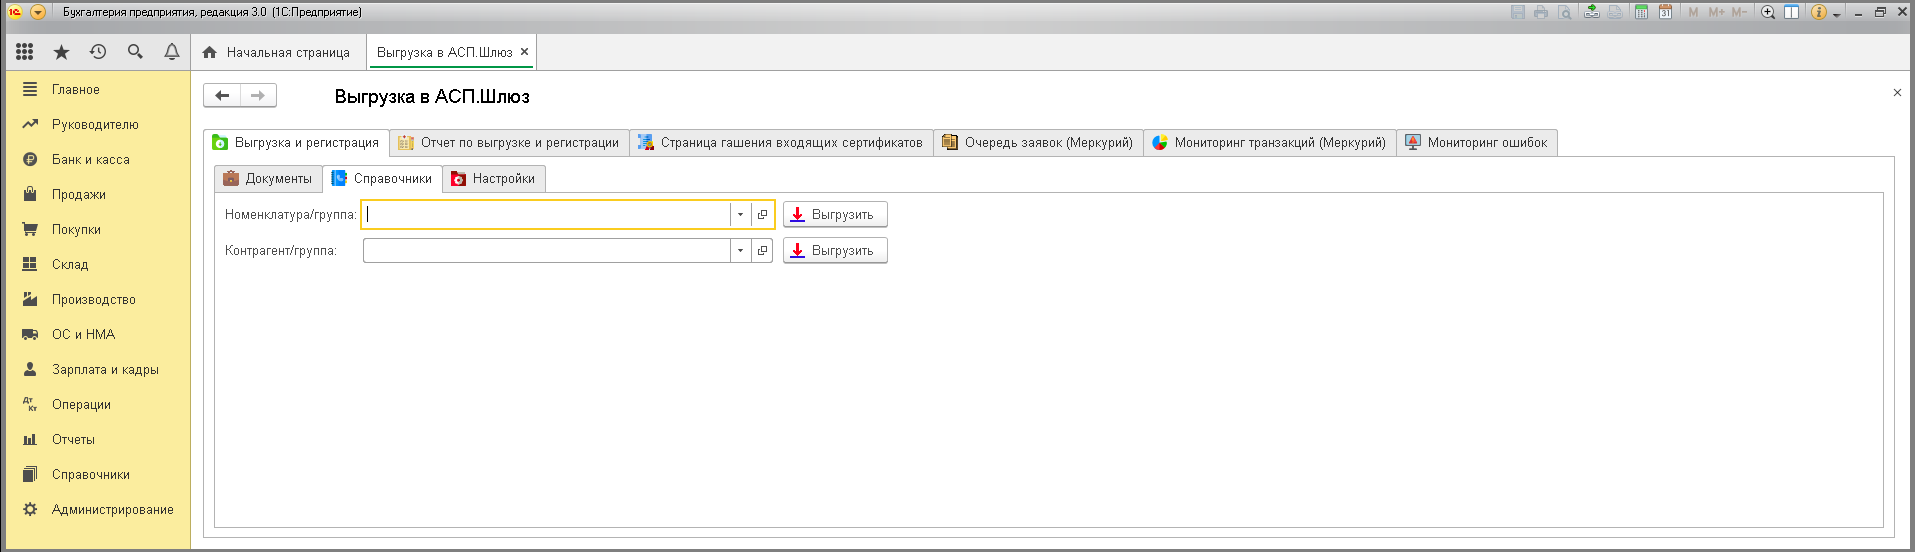
Task: Click Выгрузить next to Номенклатура/группа
Action: [x=835, y=214]
